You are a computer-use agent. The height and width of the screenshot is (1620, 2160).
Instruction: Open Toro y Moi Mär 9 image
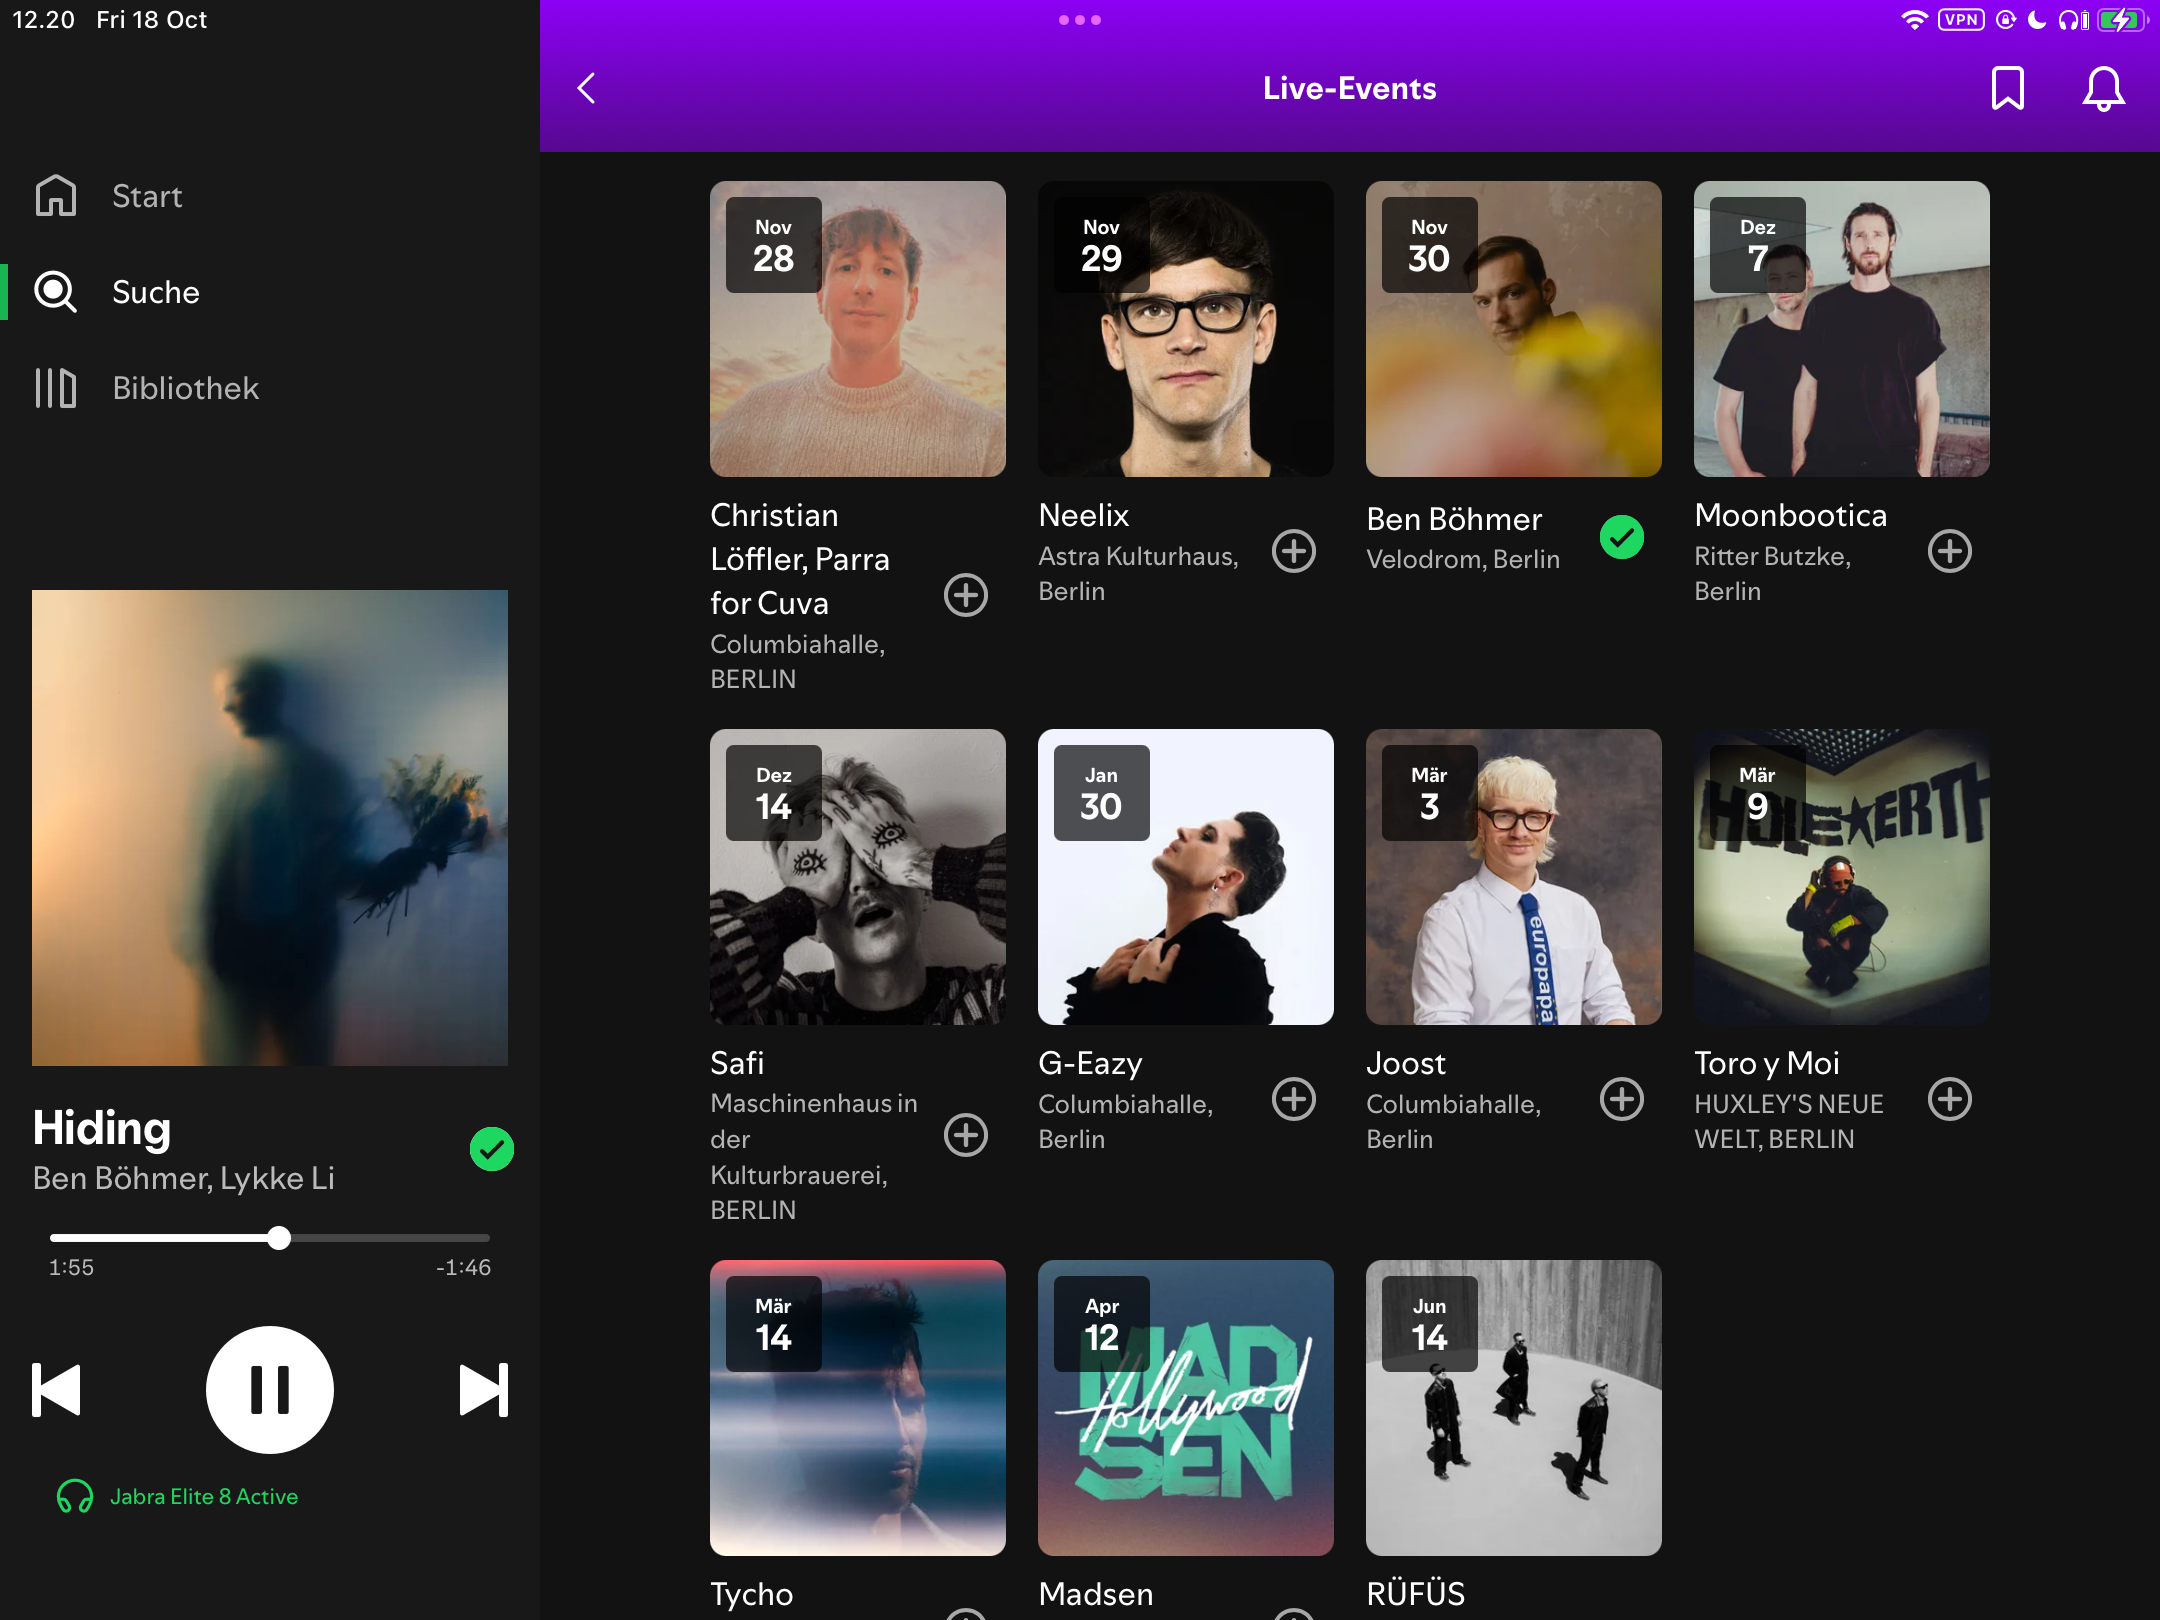point(1842,877)
